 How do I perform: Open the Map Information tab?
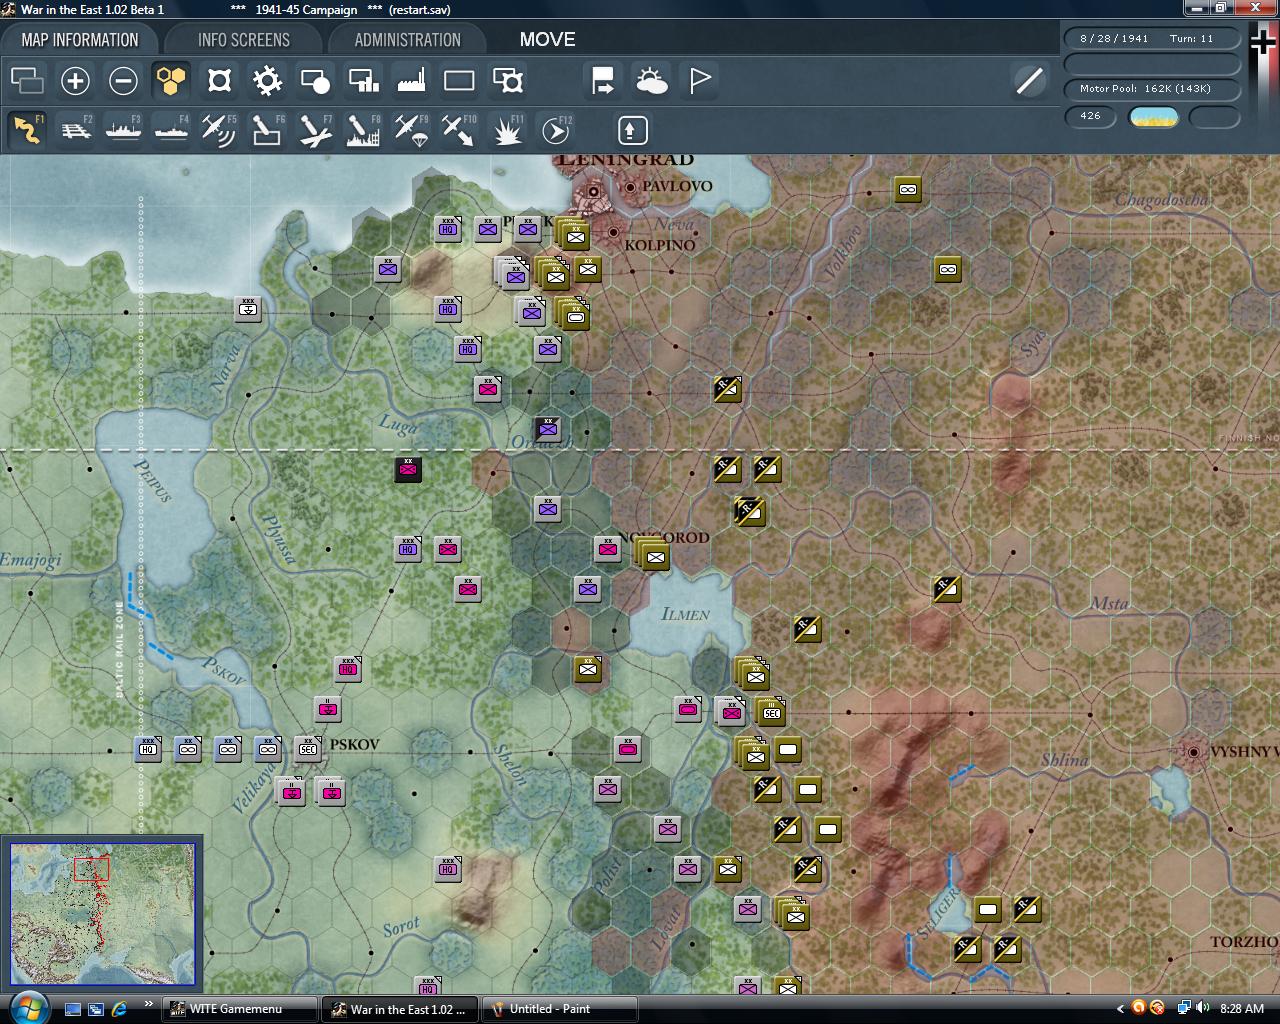80,40
